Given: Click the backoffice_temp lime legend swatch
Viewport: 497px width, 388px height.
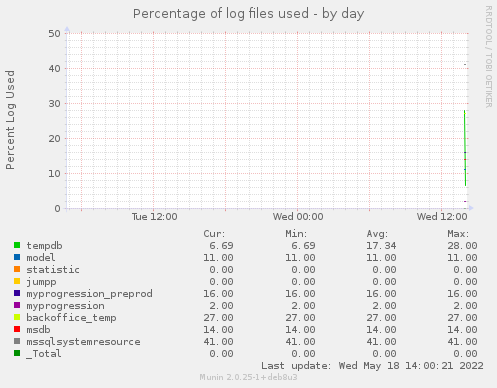Looking at the screenshot, I should tap(17, 317).
